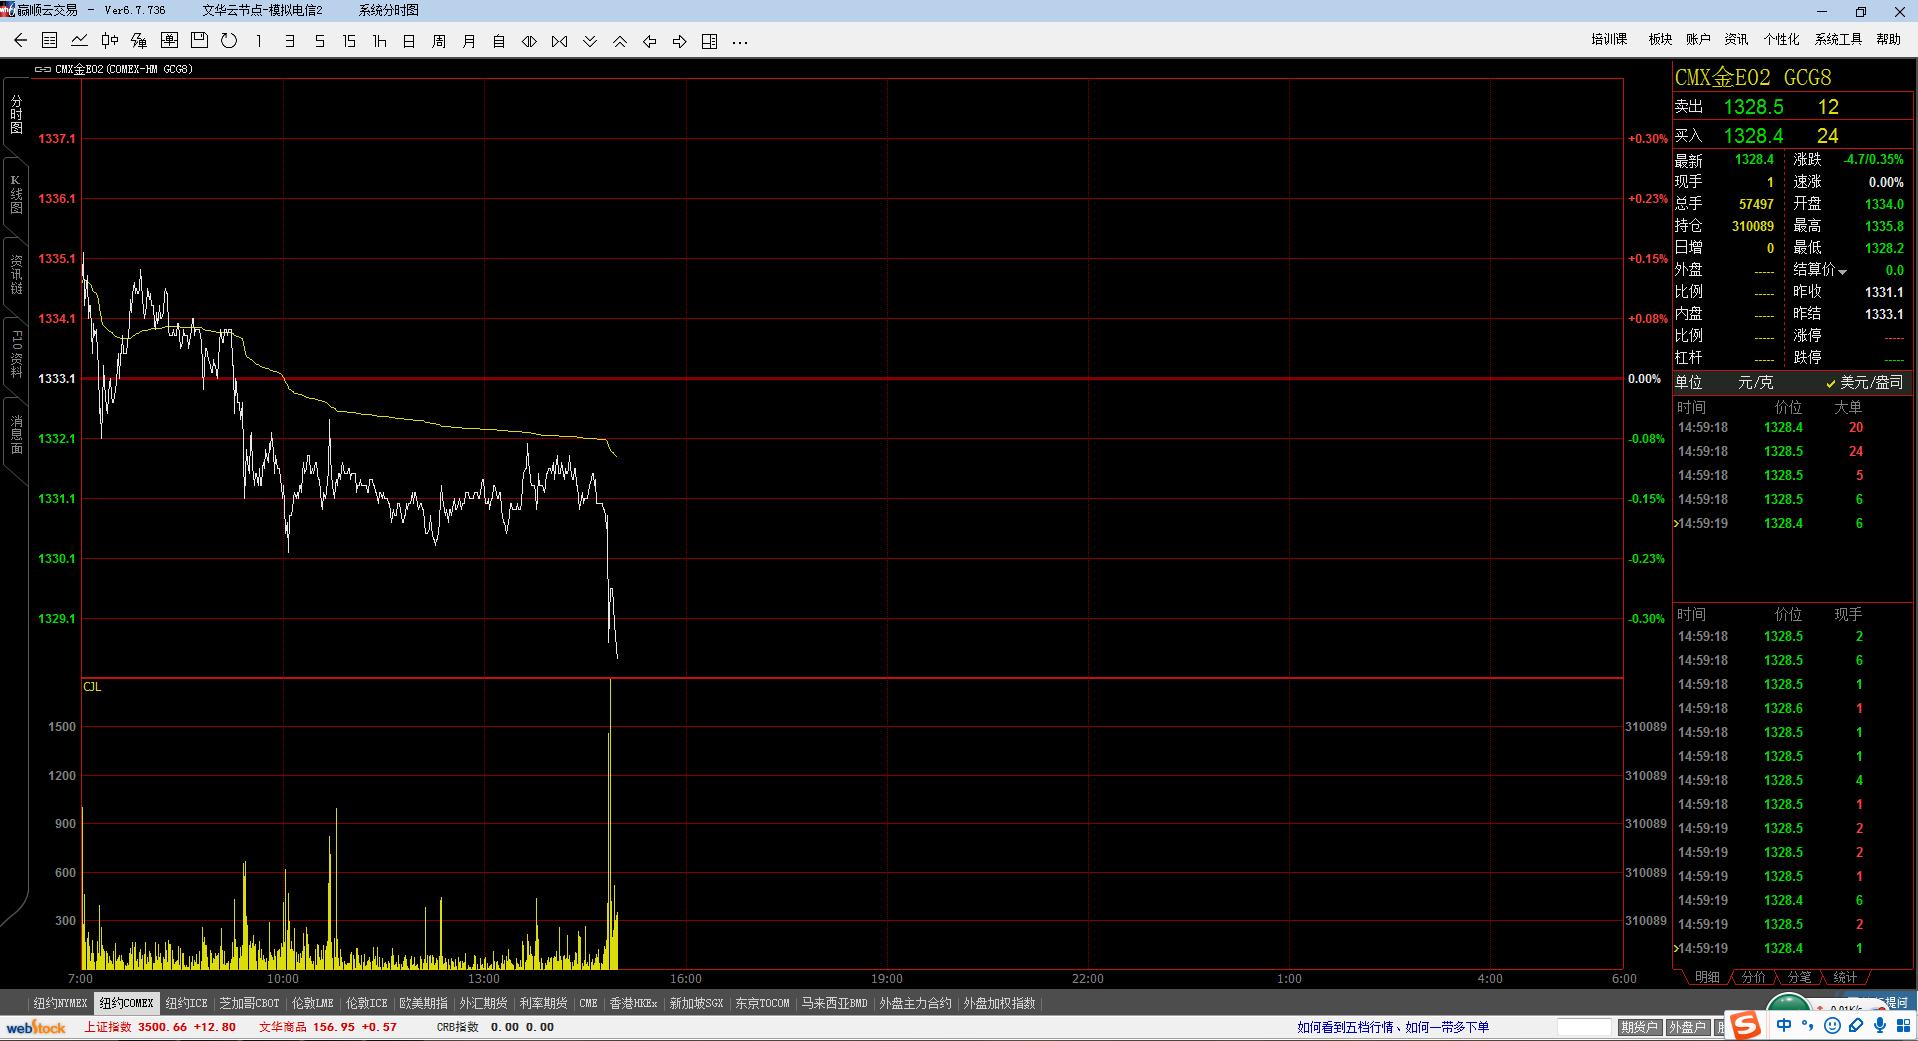The image size is (1918, 1041).
Task: Select the 元/克 unit option
Action: [x=1755, y=382]
